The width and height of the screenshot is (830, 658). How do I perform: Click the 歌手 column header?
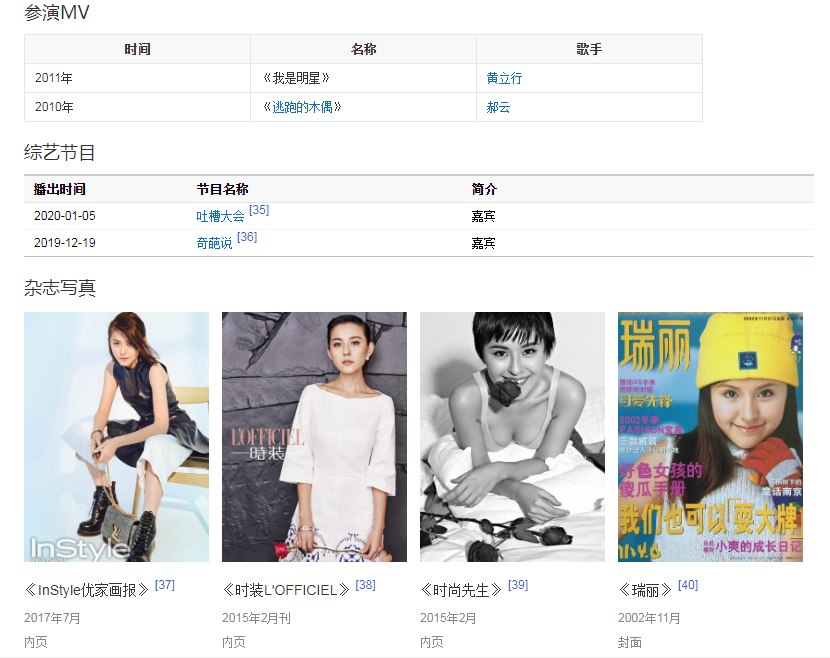589,49
